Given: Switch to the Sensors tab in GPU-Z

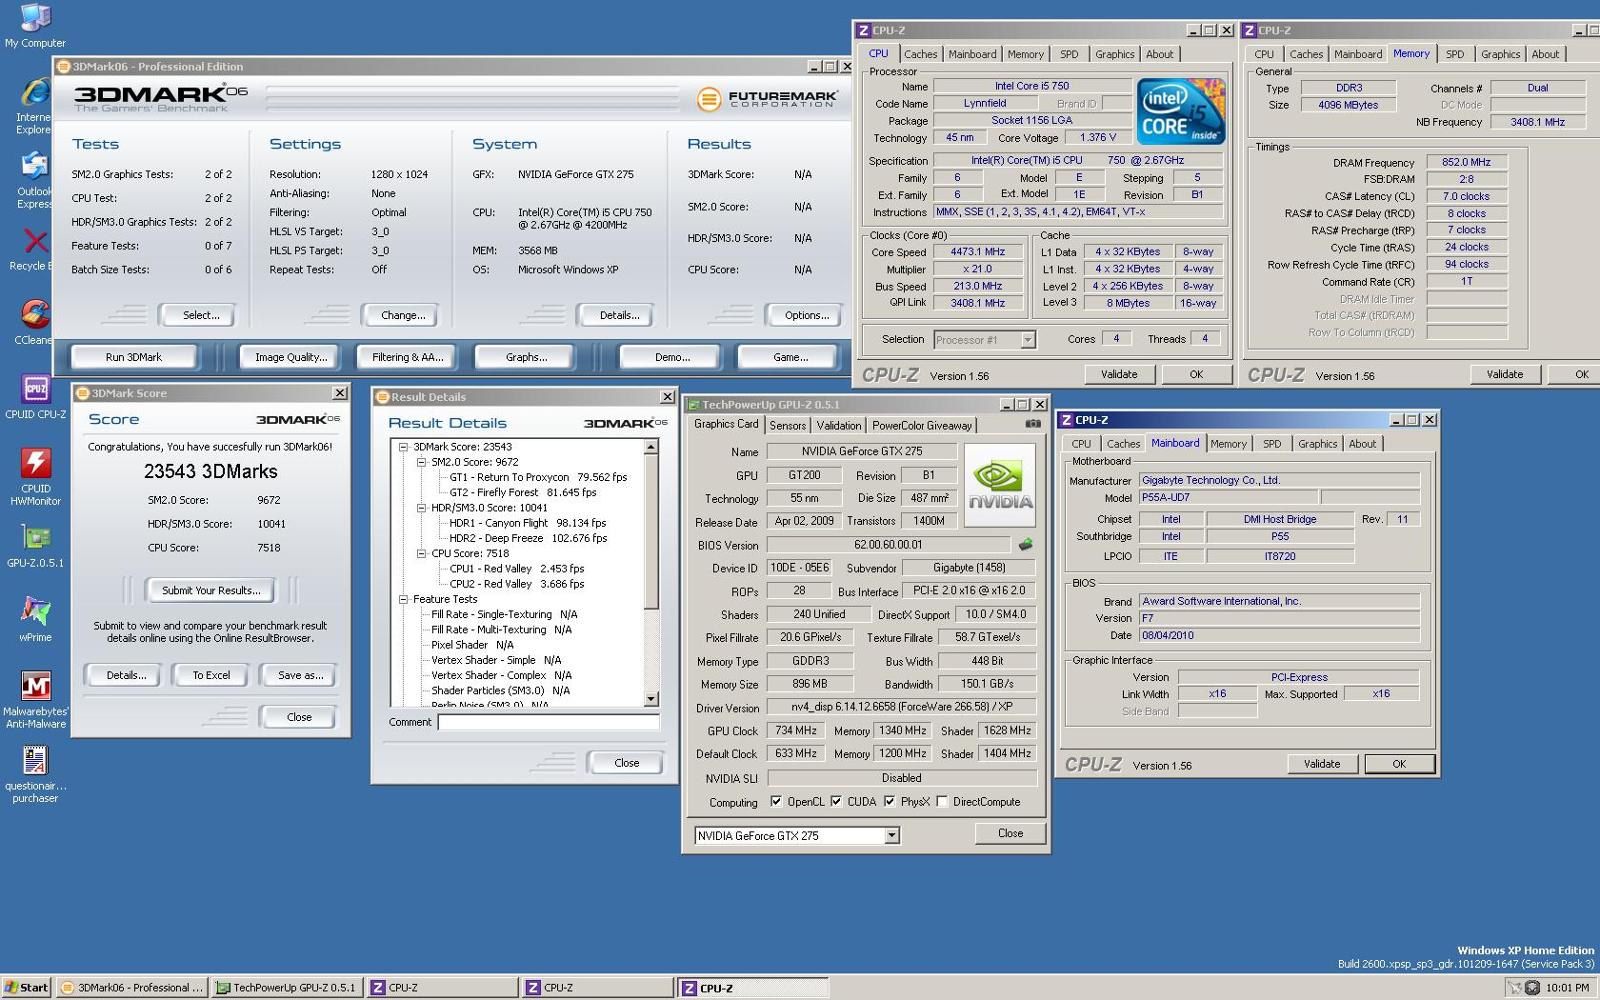Looking at the screenshot, I should 787,426.
